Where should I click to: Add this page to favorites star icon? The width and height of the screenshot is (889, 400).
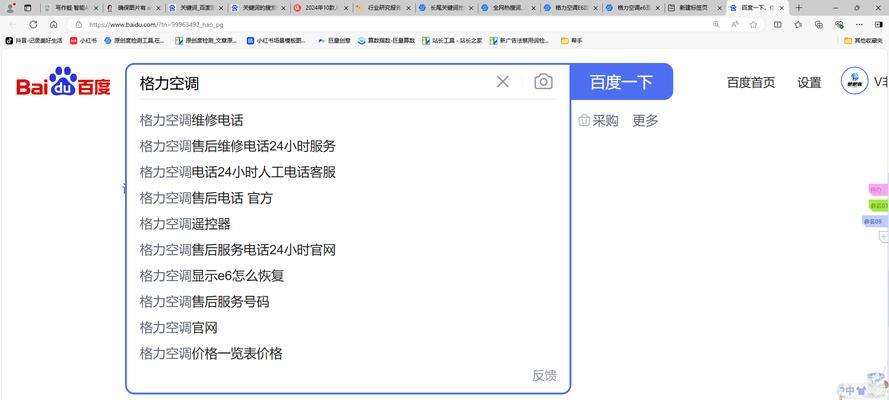pyautogui.click(x=753, y=24)
